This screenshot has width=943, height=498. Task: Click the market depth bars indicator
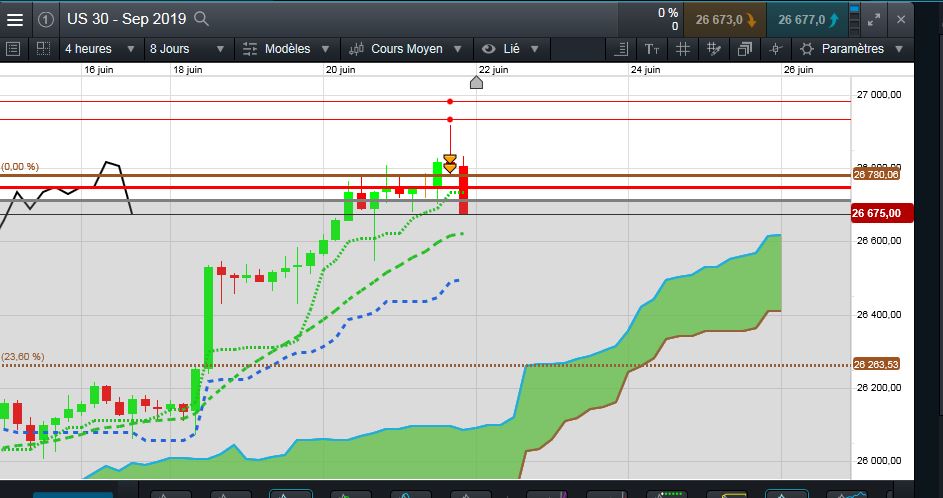(x=855, y=19)
